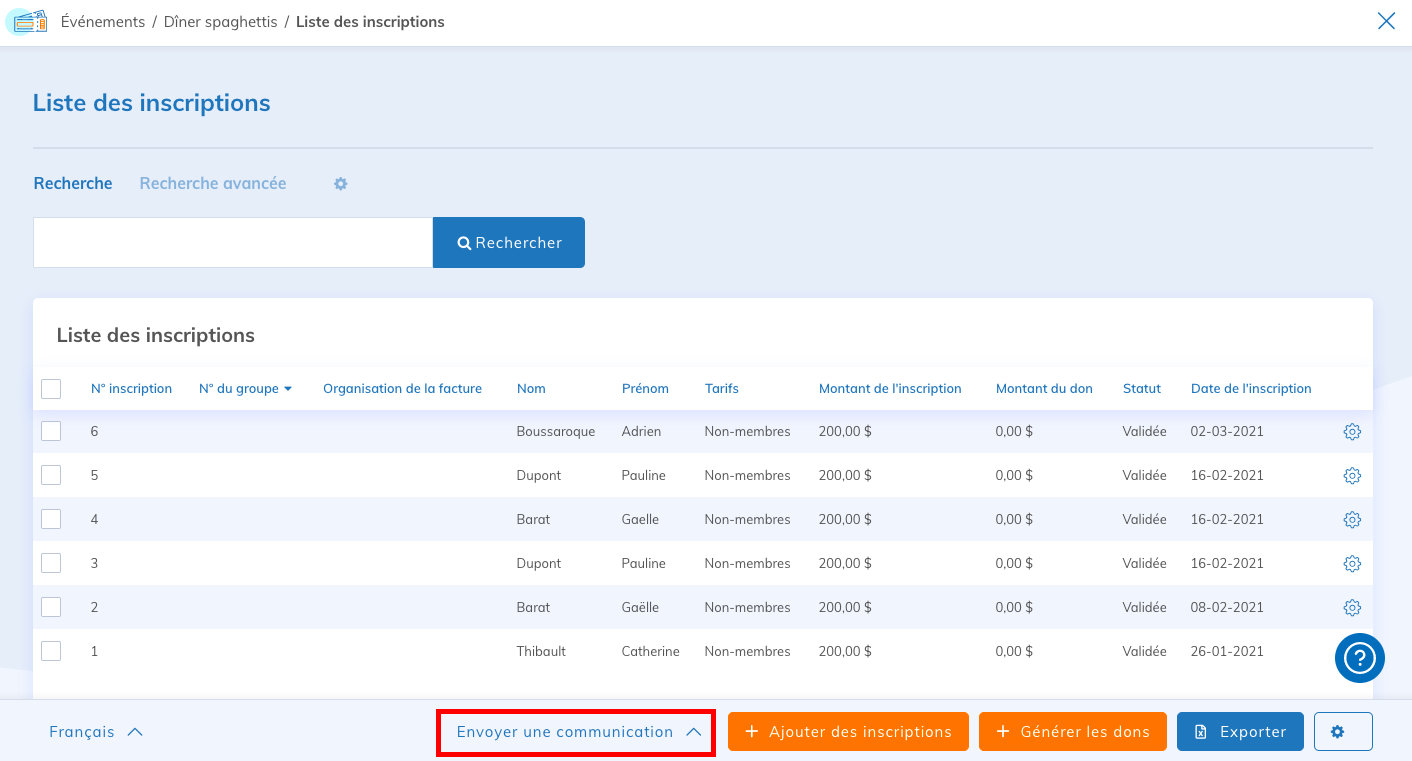Viewport: 1412px width, 761px height.
Task: Click the gear icon for inscription 6
Action: [x=1352, y=432]
